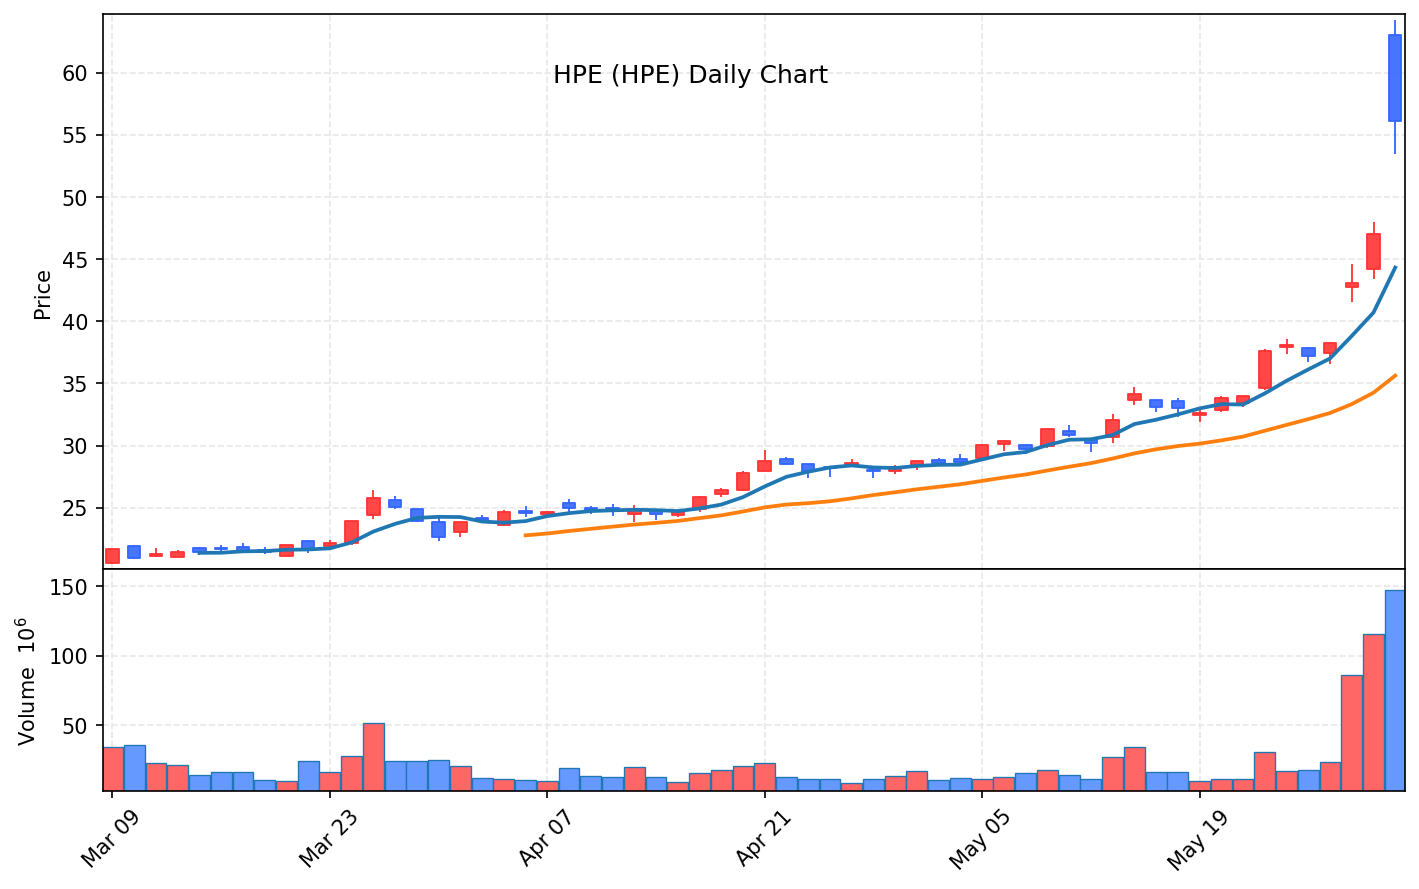Viewport: 1419px width, 889px height.
Task: Click the 55 price tick label
Action: pos(77,135)
